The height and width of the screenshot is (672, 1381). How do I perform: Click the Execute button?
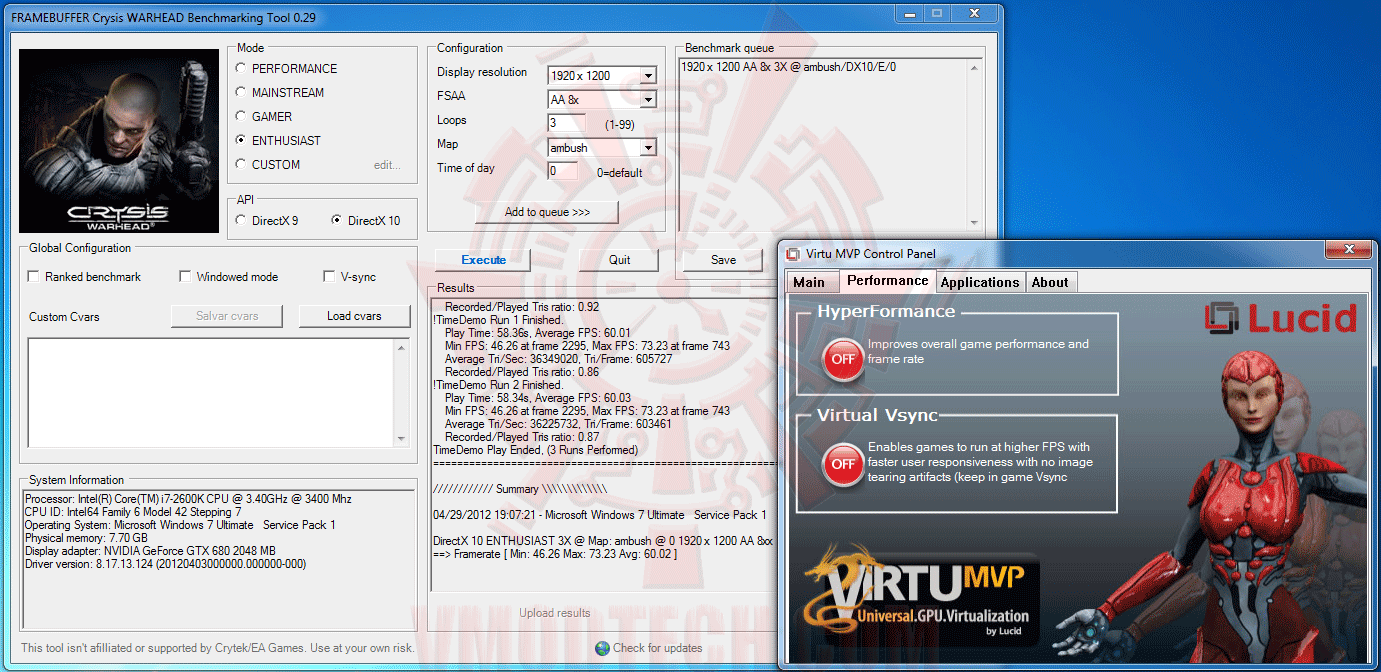tap(483, 260)
